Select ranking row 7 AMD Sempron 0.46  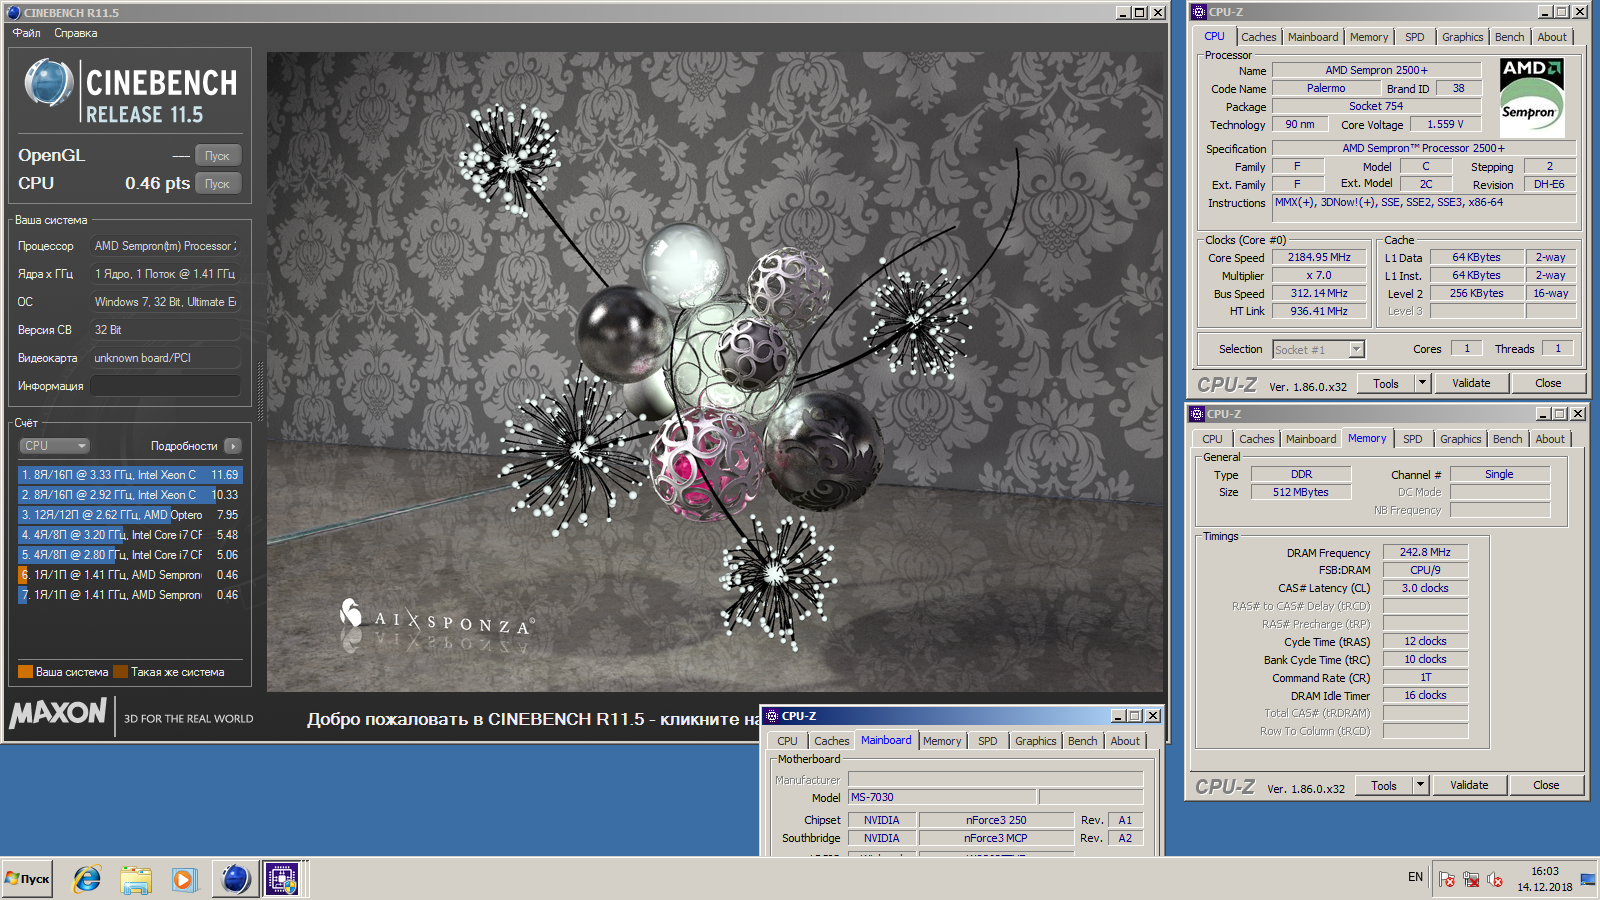(130, 595)
